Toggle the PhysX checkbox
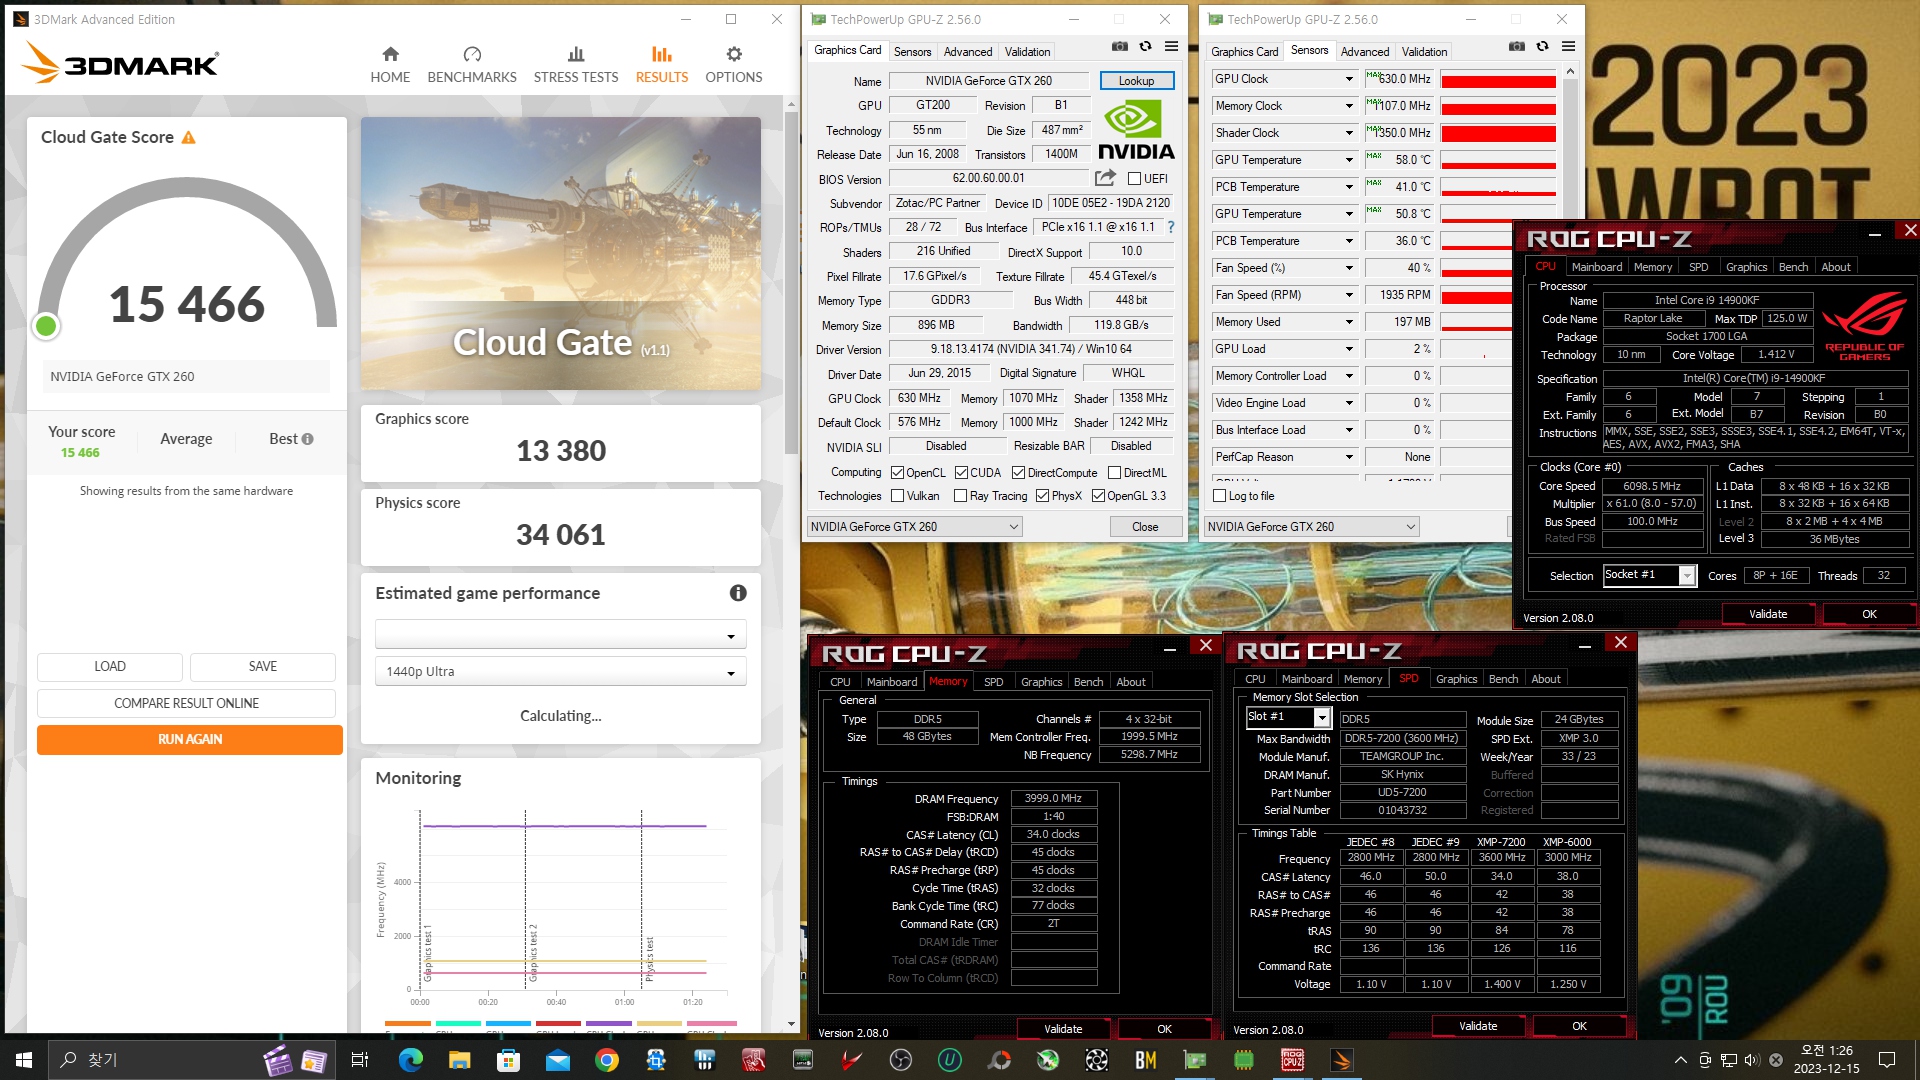The height and width of the screenshot is (1080, 1920). [x=1042, y=496]
